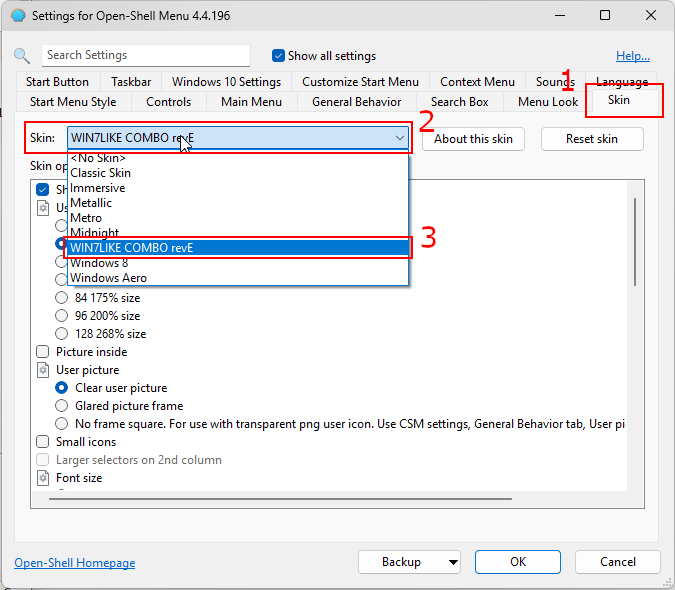
Task: Click the Open-Shell shell icon in title bar
Action: click(x=17, y=16)
